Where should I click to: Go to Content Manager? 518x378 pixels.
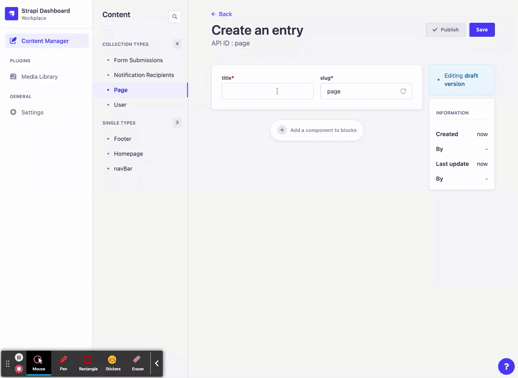47,41
